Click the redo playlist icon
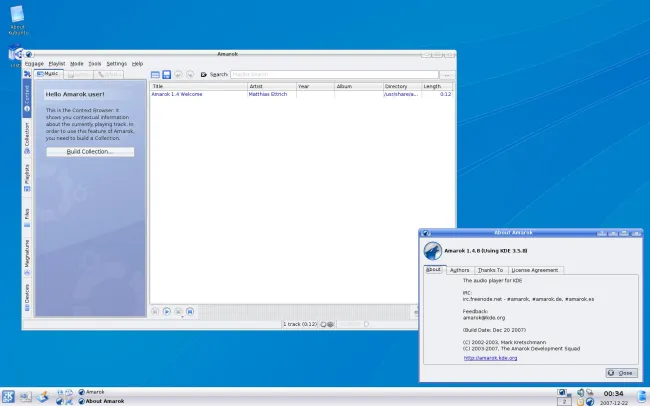This screenshot has height=406, width=650. (x=190, y=74)
